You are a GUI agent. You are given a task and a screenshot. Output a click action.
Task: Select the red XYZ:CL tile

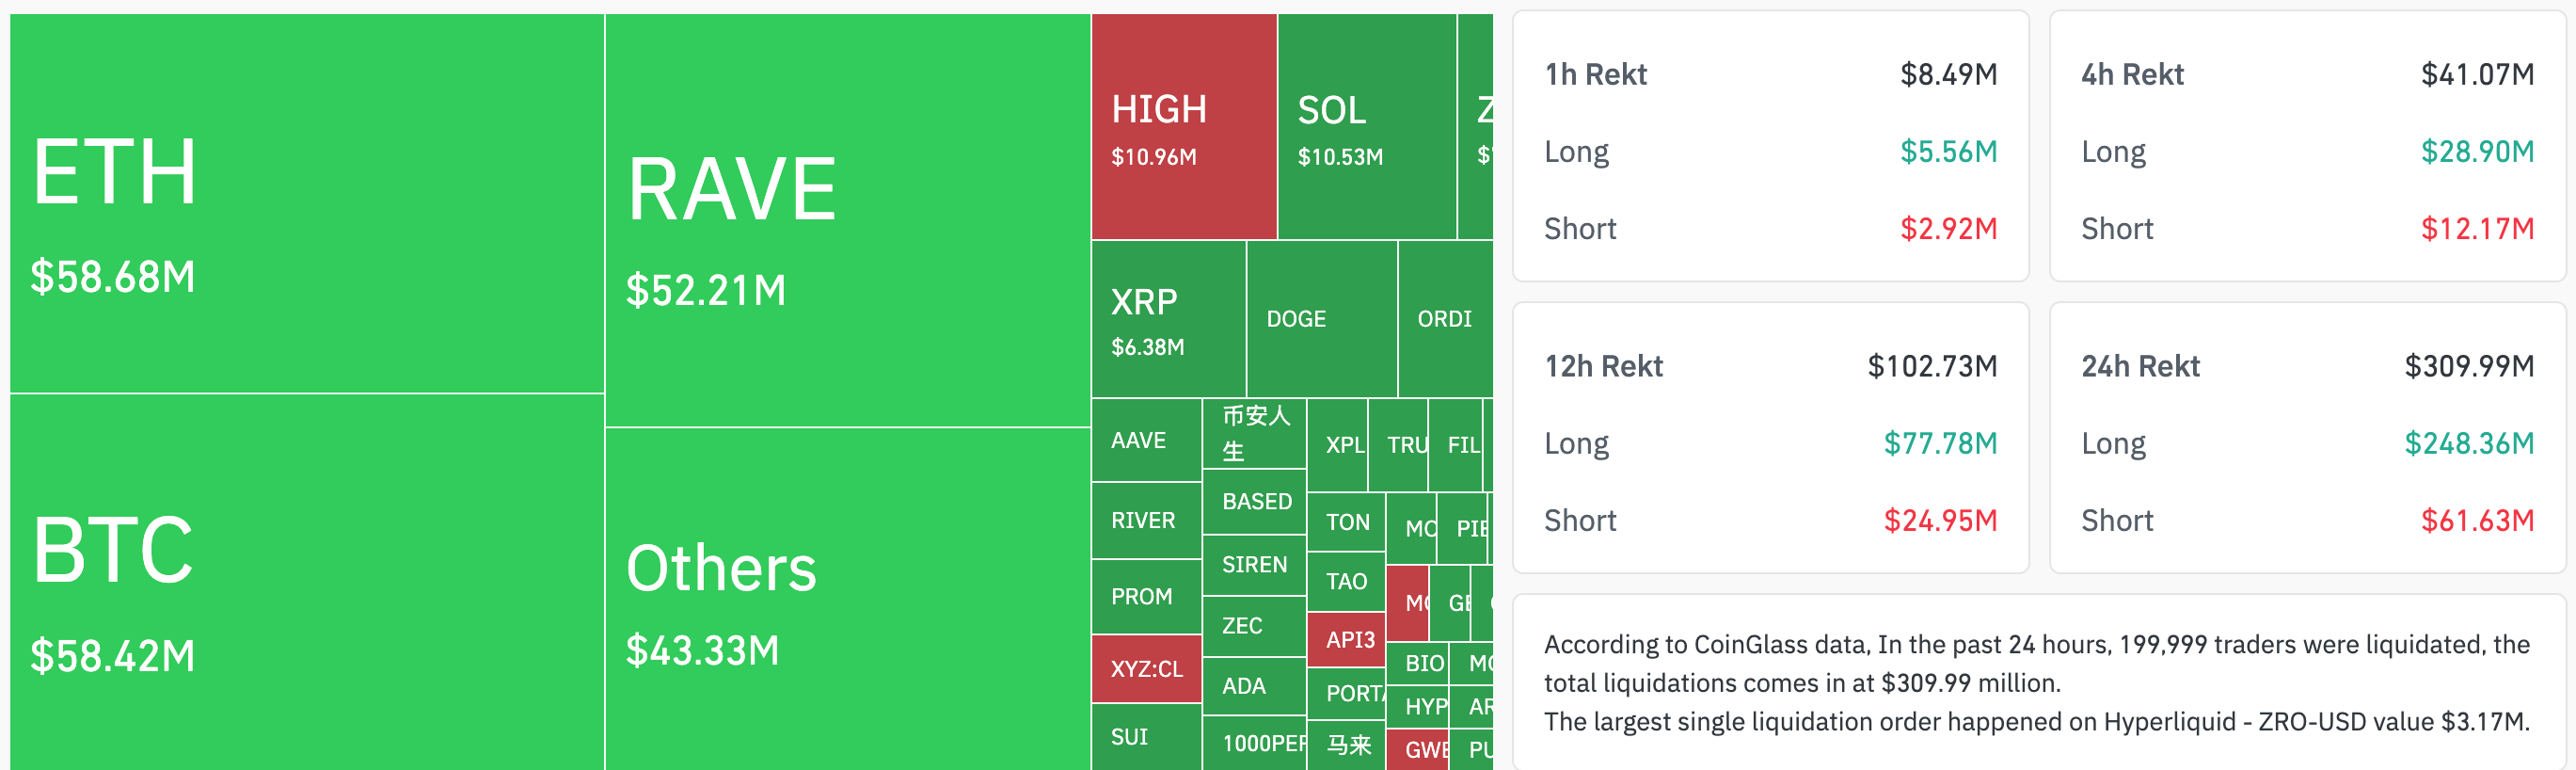point(1146,668)
